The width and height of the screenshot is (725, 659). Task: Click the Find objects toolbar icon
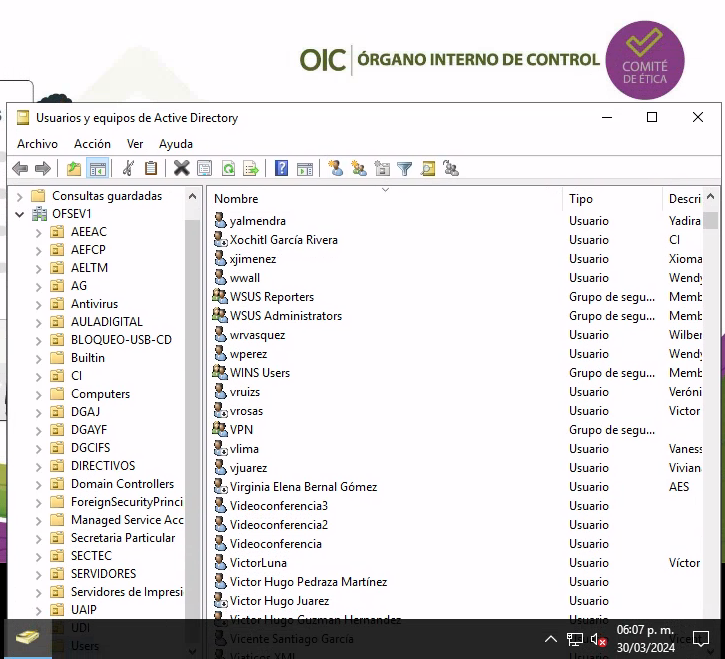click(428, 168)
